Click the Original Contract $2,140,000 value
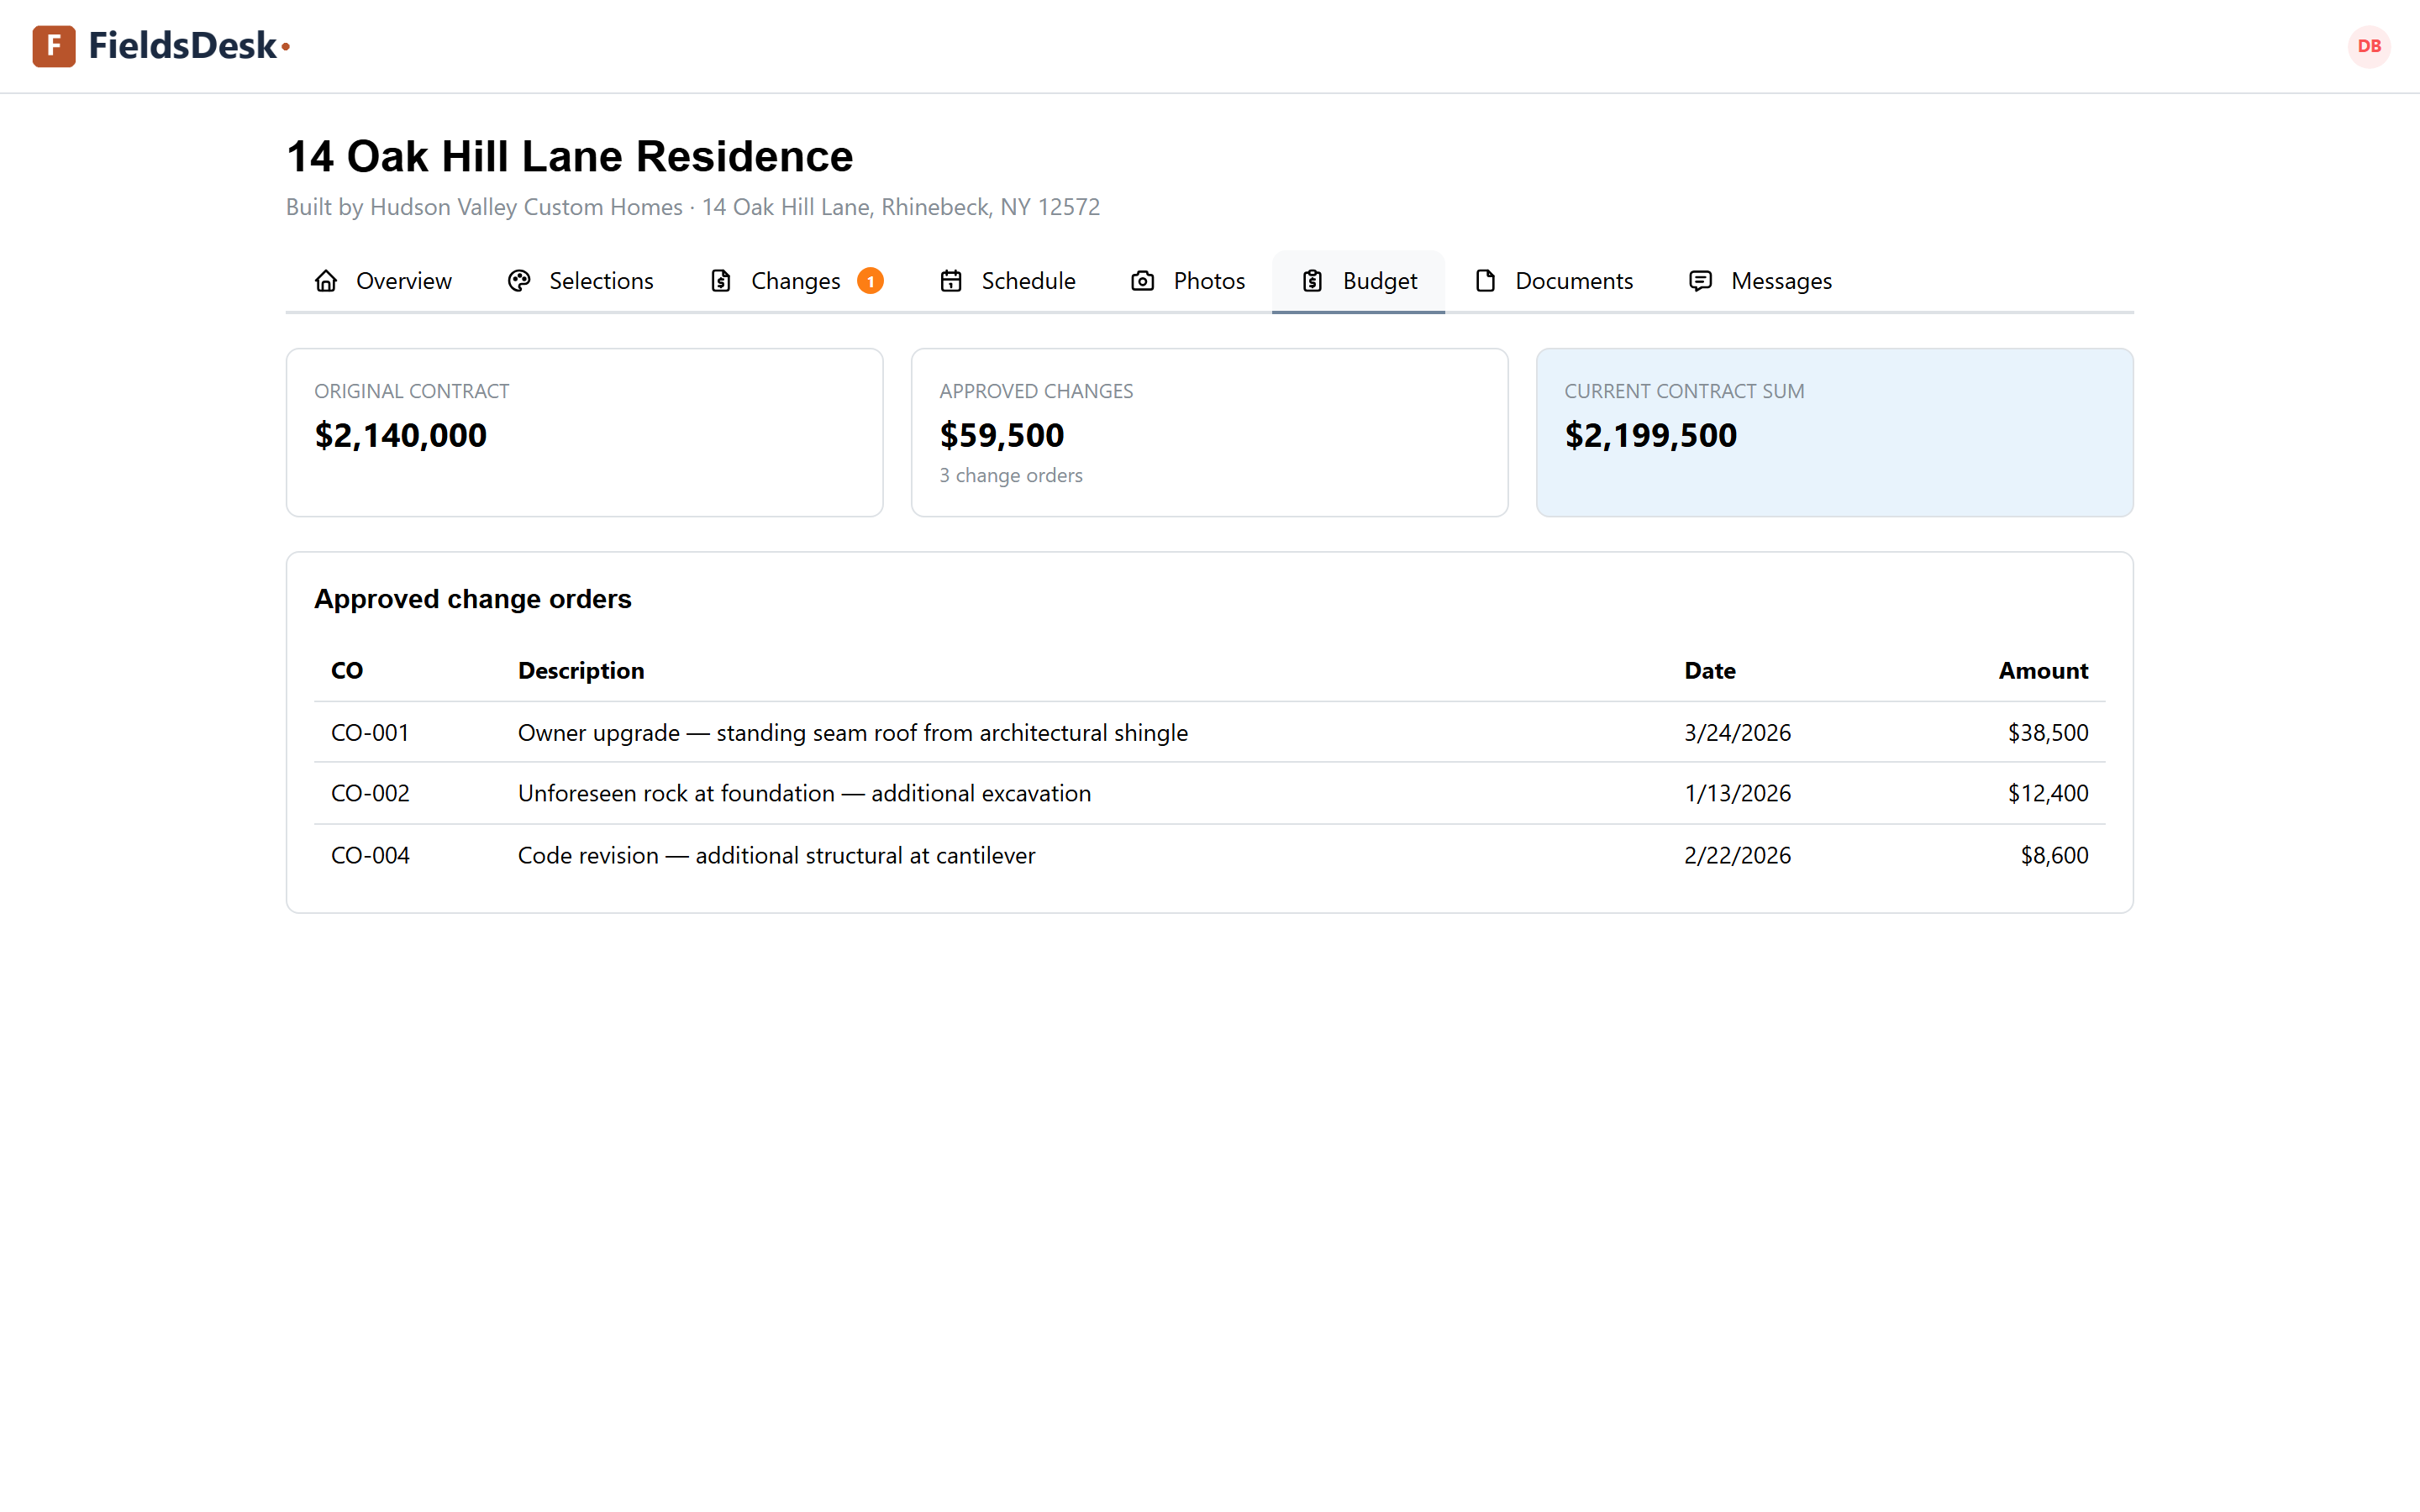2420x1512 pixels. [x=401, y=435]
